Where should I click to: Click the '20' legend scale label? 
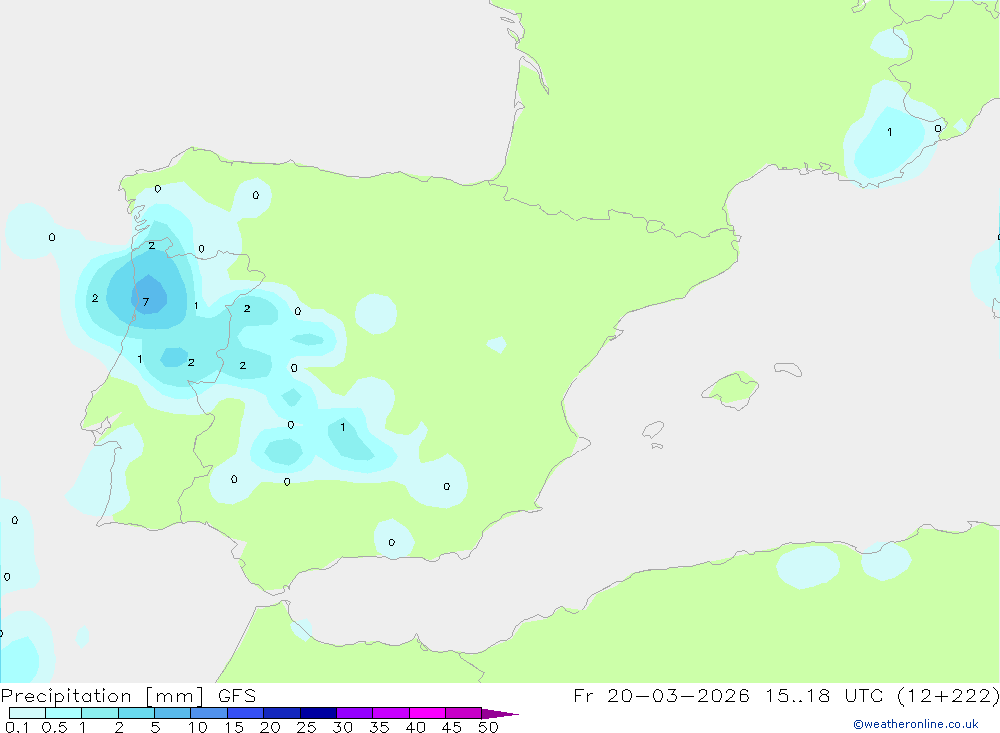pos(270,727)
